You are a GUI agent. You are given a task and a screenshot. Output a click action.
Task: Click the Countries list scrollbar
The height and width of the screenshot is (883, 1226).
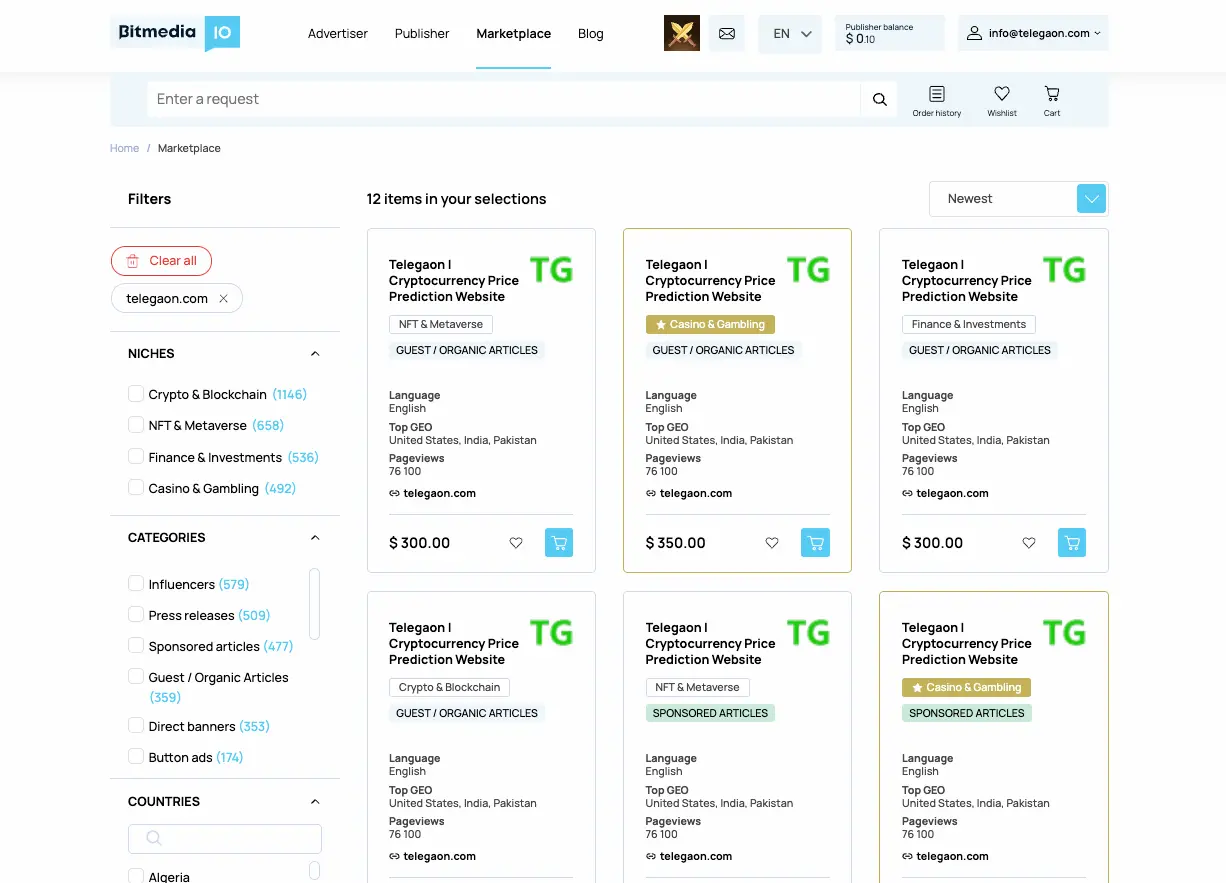pos(315,871)
